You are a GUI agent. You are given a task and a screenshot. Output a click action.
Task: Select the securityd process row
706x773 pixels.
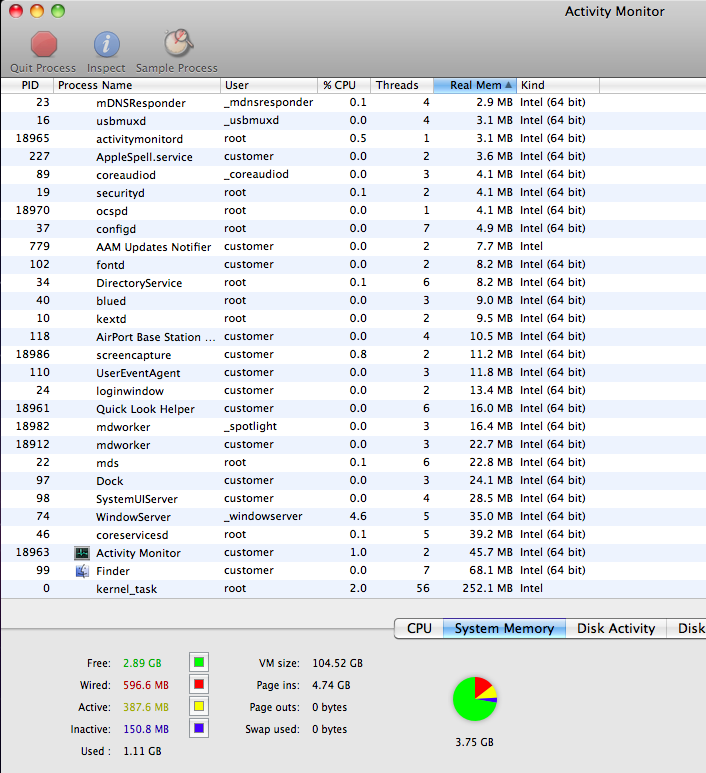tap(353, 192)
